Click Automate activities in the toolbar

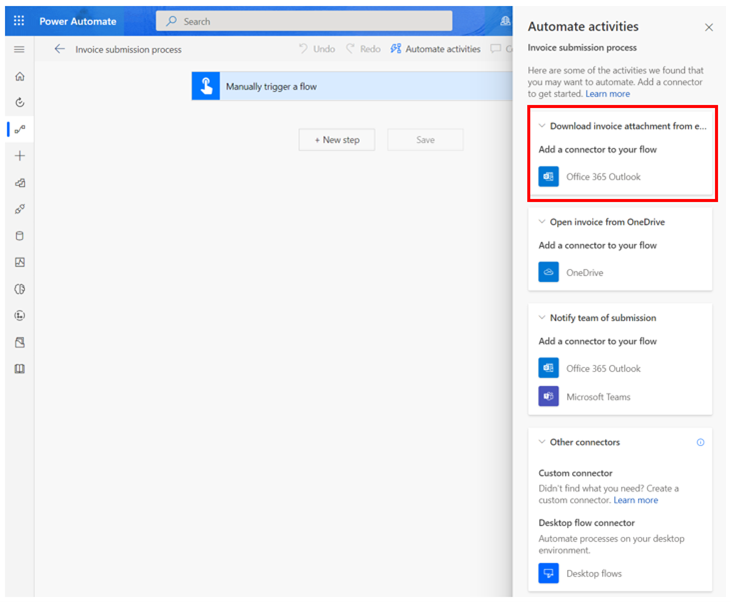[435, 49]
